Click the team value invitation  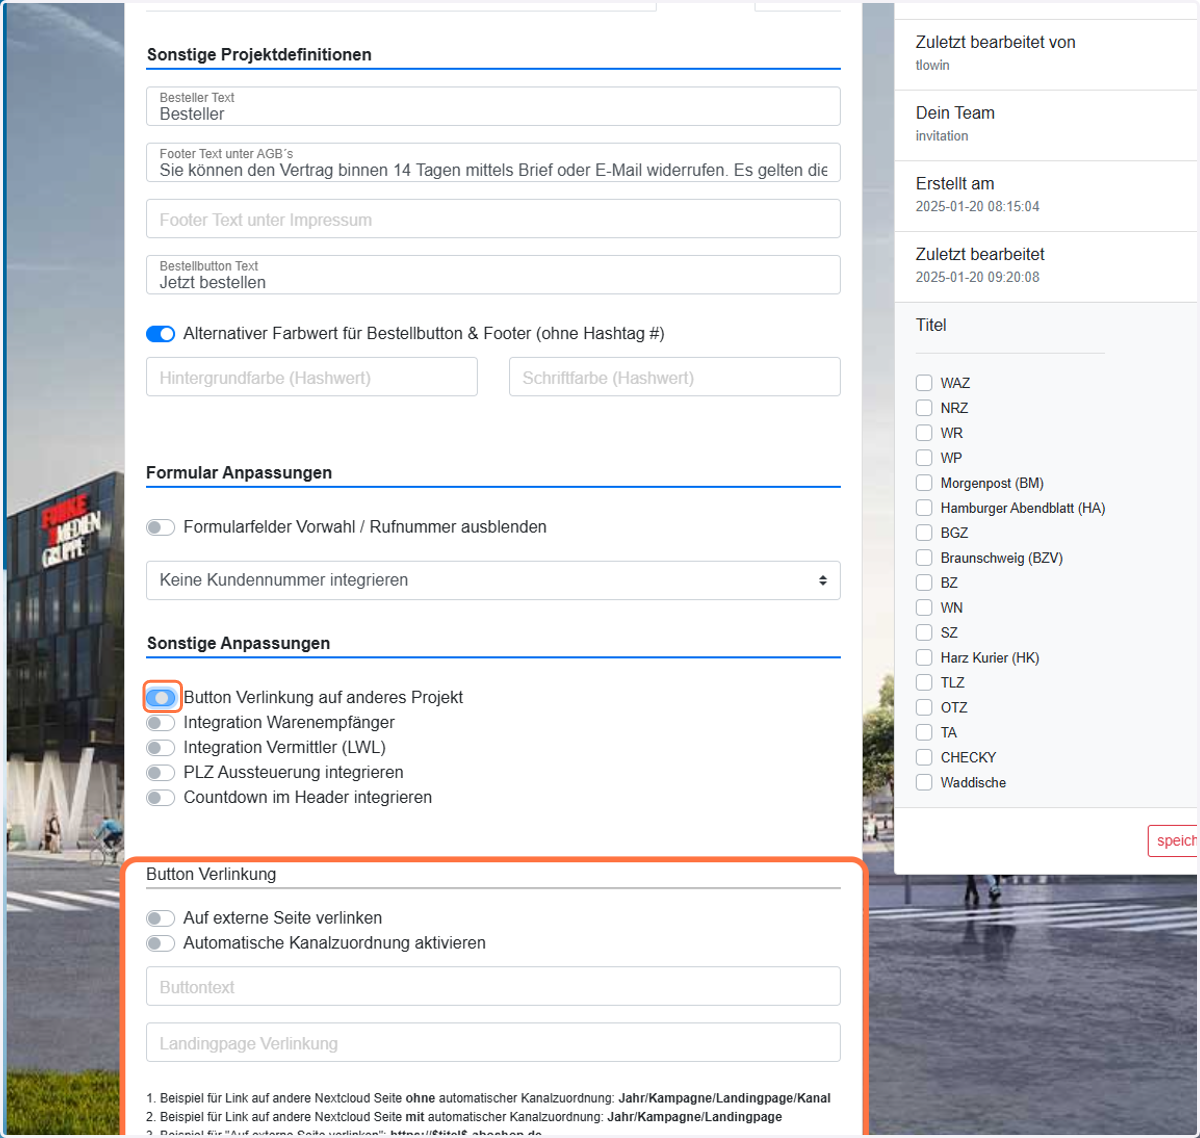click(942, 136)
